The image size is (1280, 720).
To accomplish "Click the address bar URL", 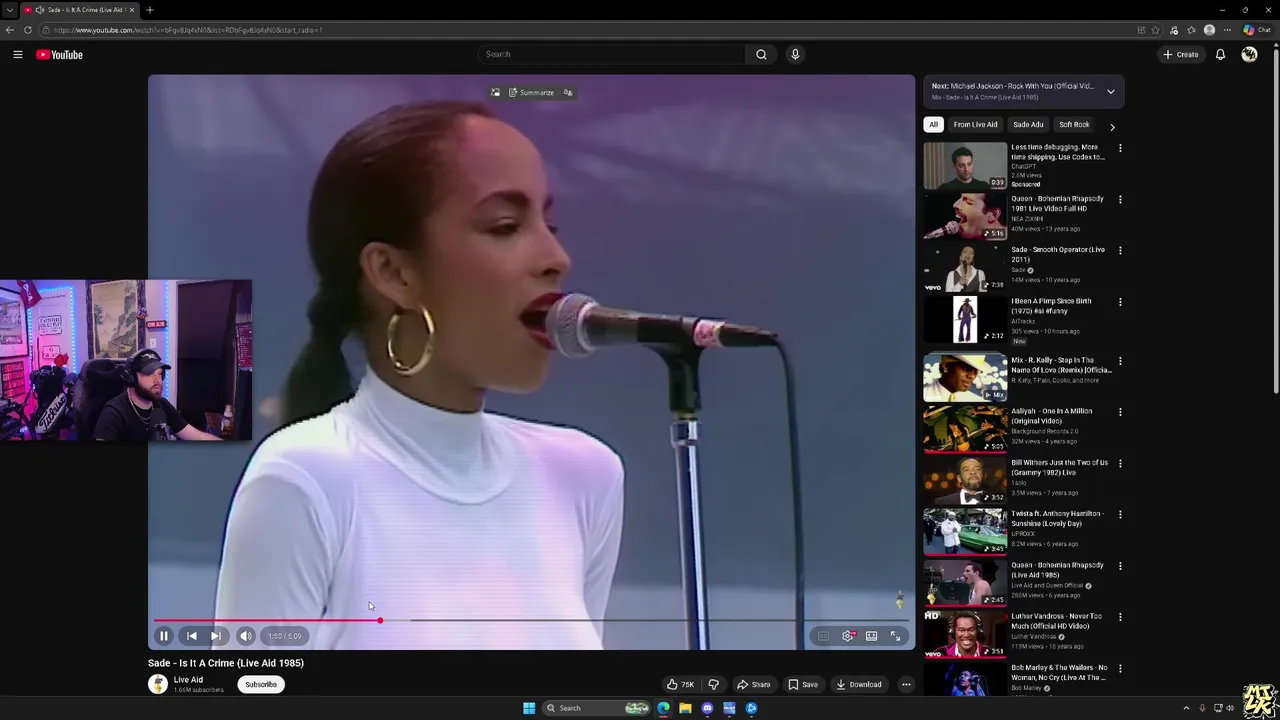I will pos(188,30).
